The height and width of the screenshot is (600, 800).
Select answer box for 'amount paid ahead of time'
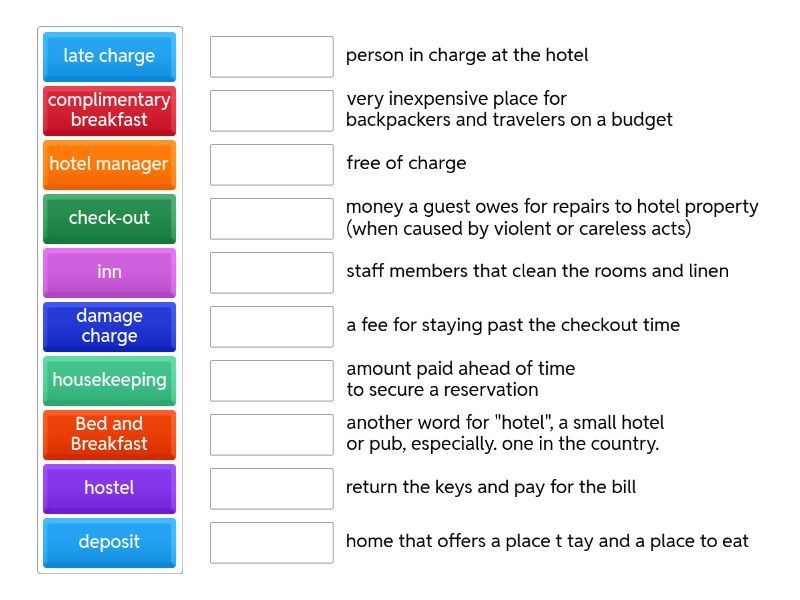pyautogui.click(x=271, y=381)
